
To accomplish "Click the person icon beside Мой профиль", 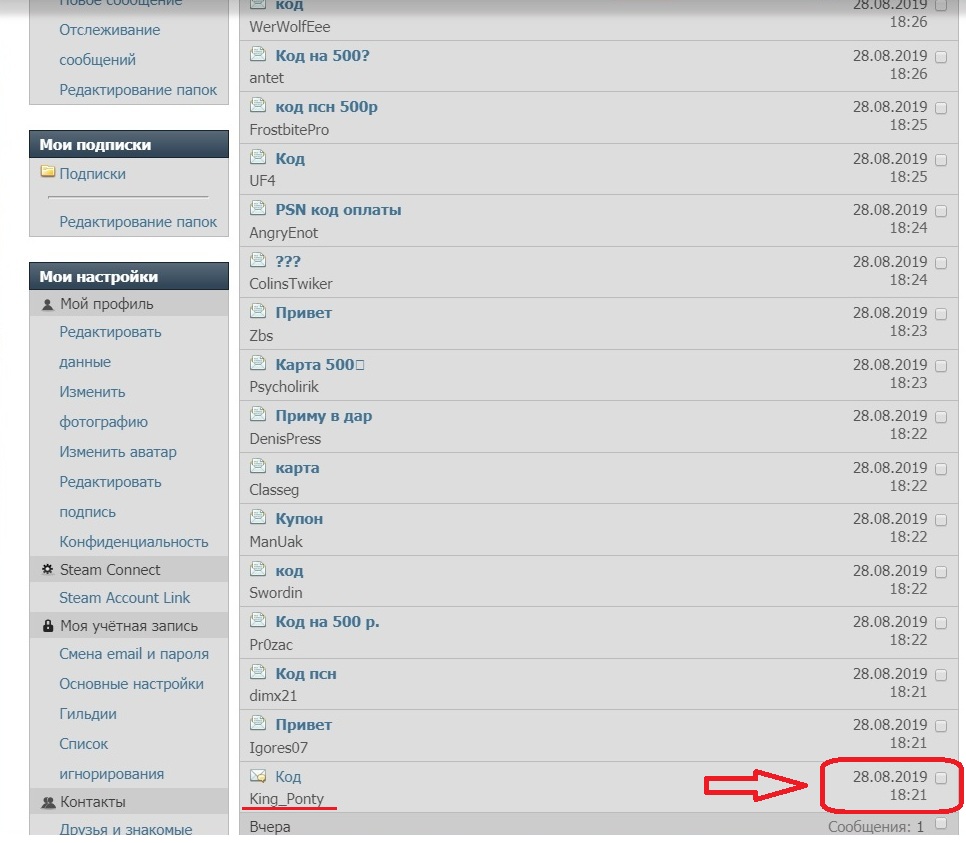I will coord(47,304).
